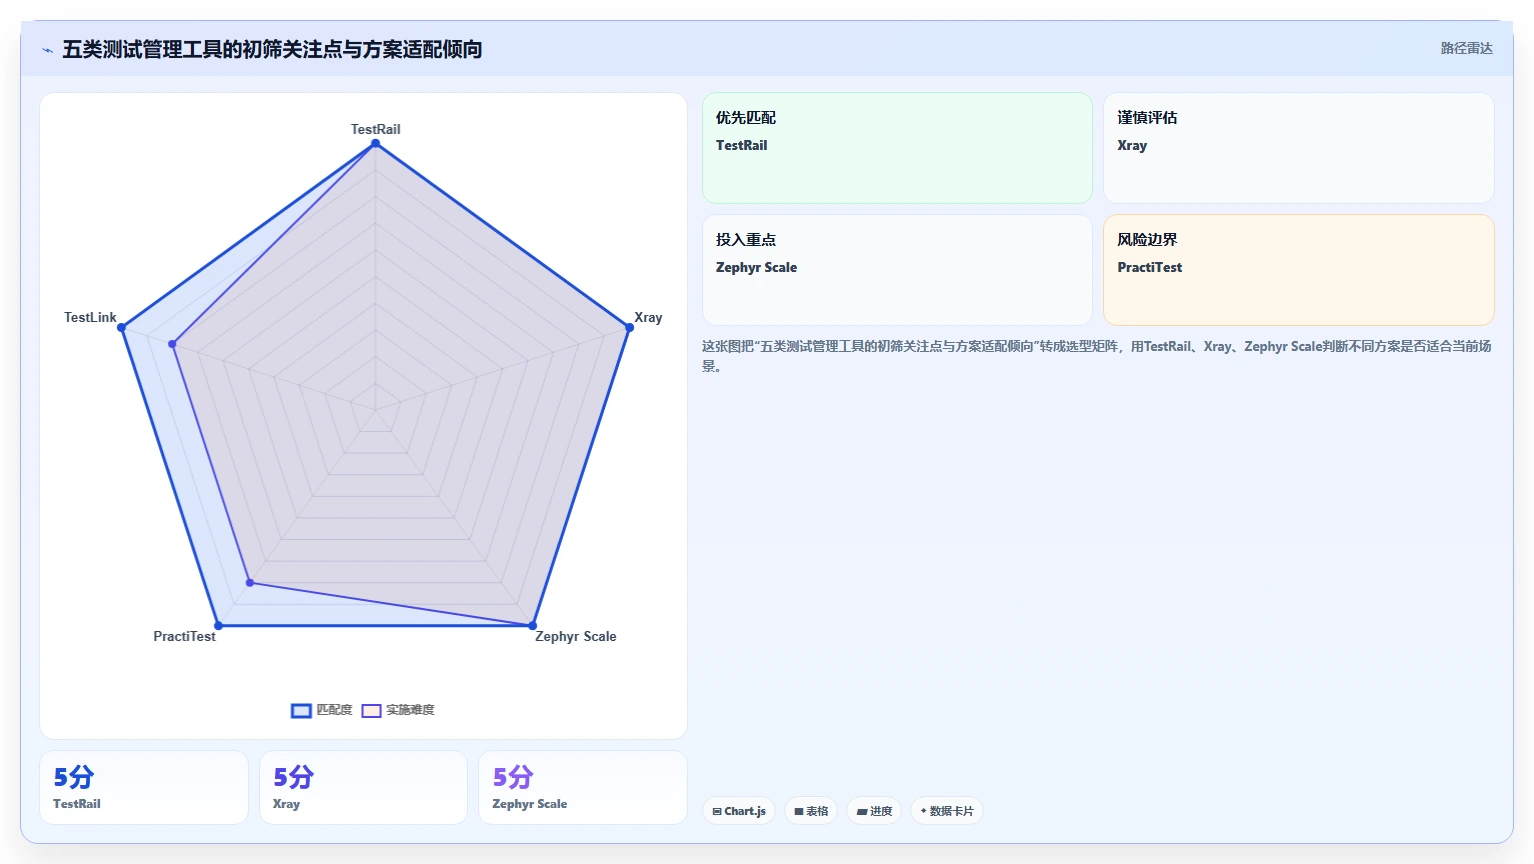This screenshot has height=864, width=1534.
Task: Select the TestRail data point at radar top
Action: coord(376,143)
